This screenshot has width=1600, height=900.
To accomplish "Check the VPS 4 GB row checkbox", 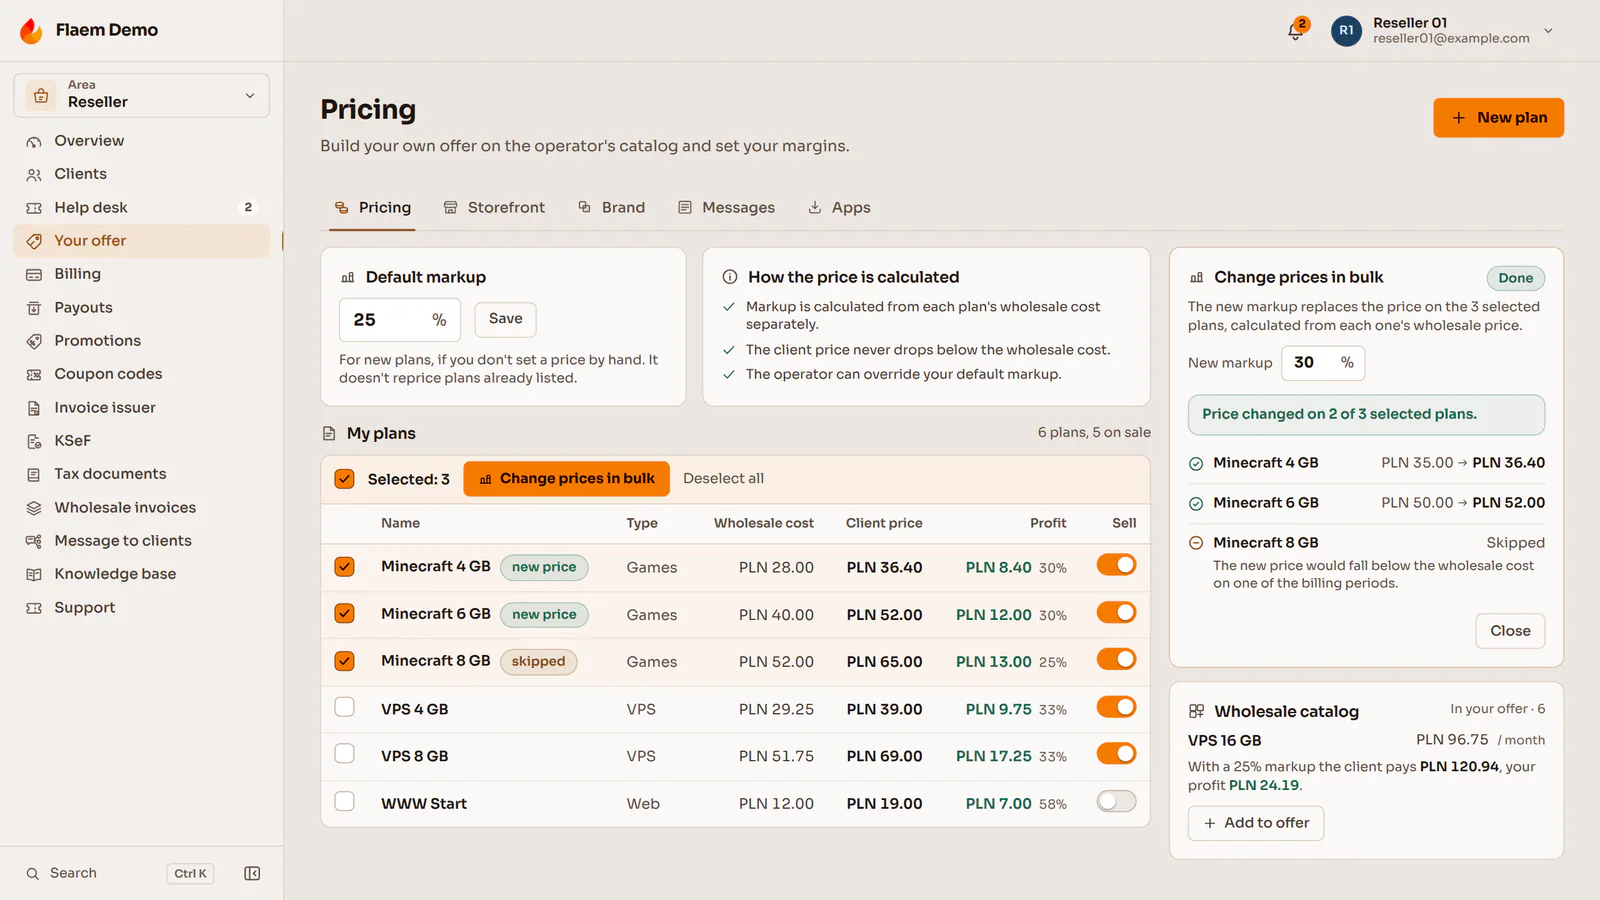I will pyautogui.click(x=344, y=708).
